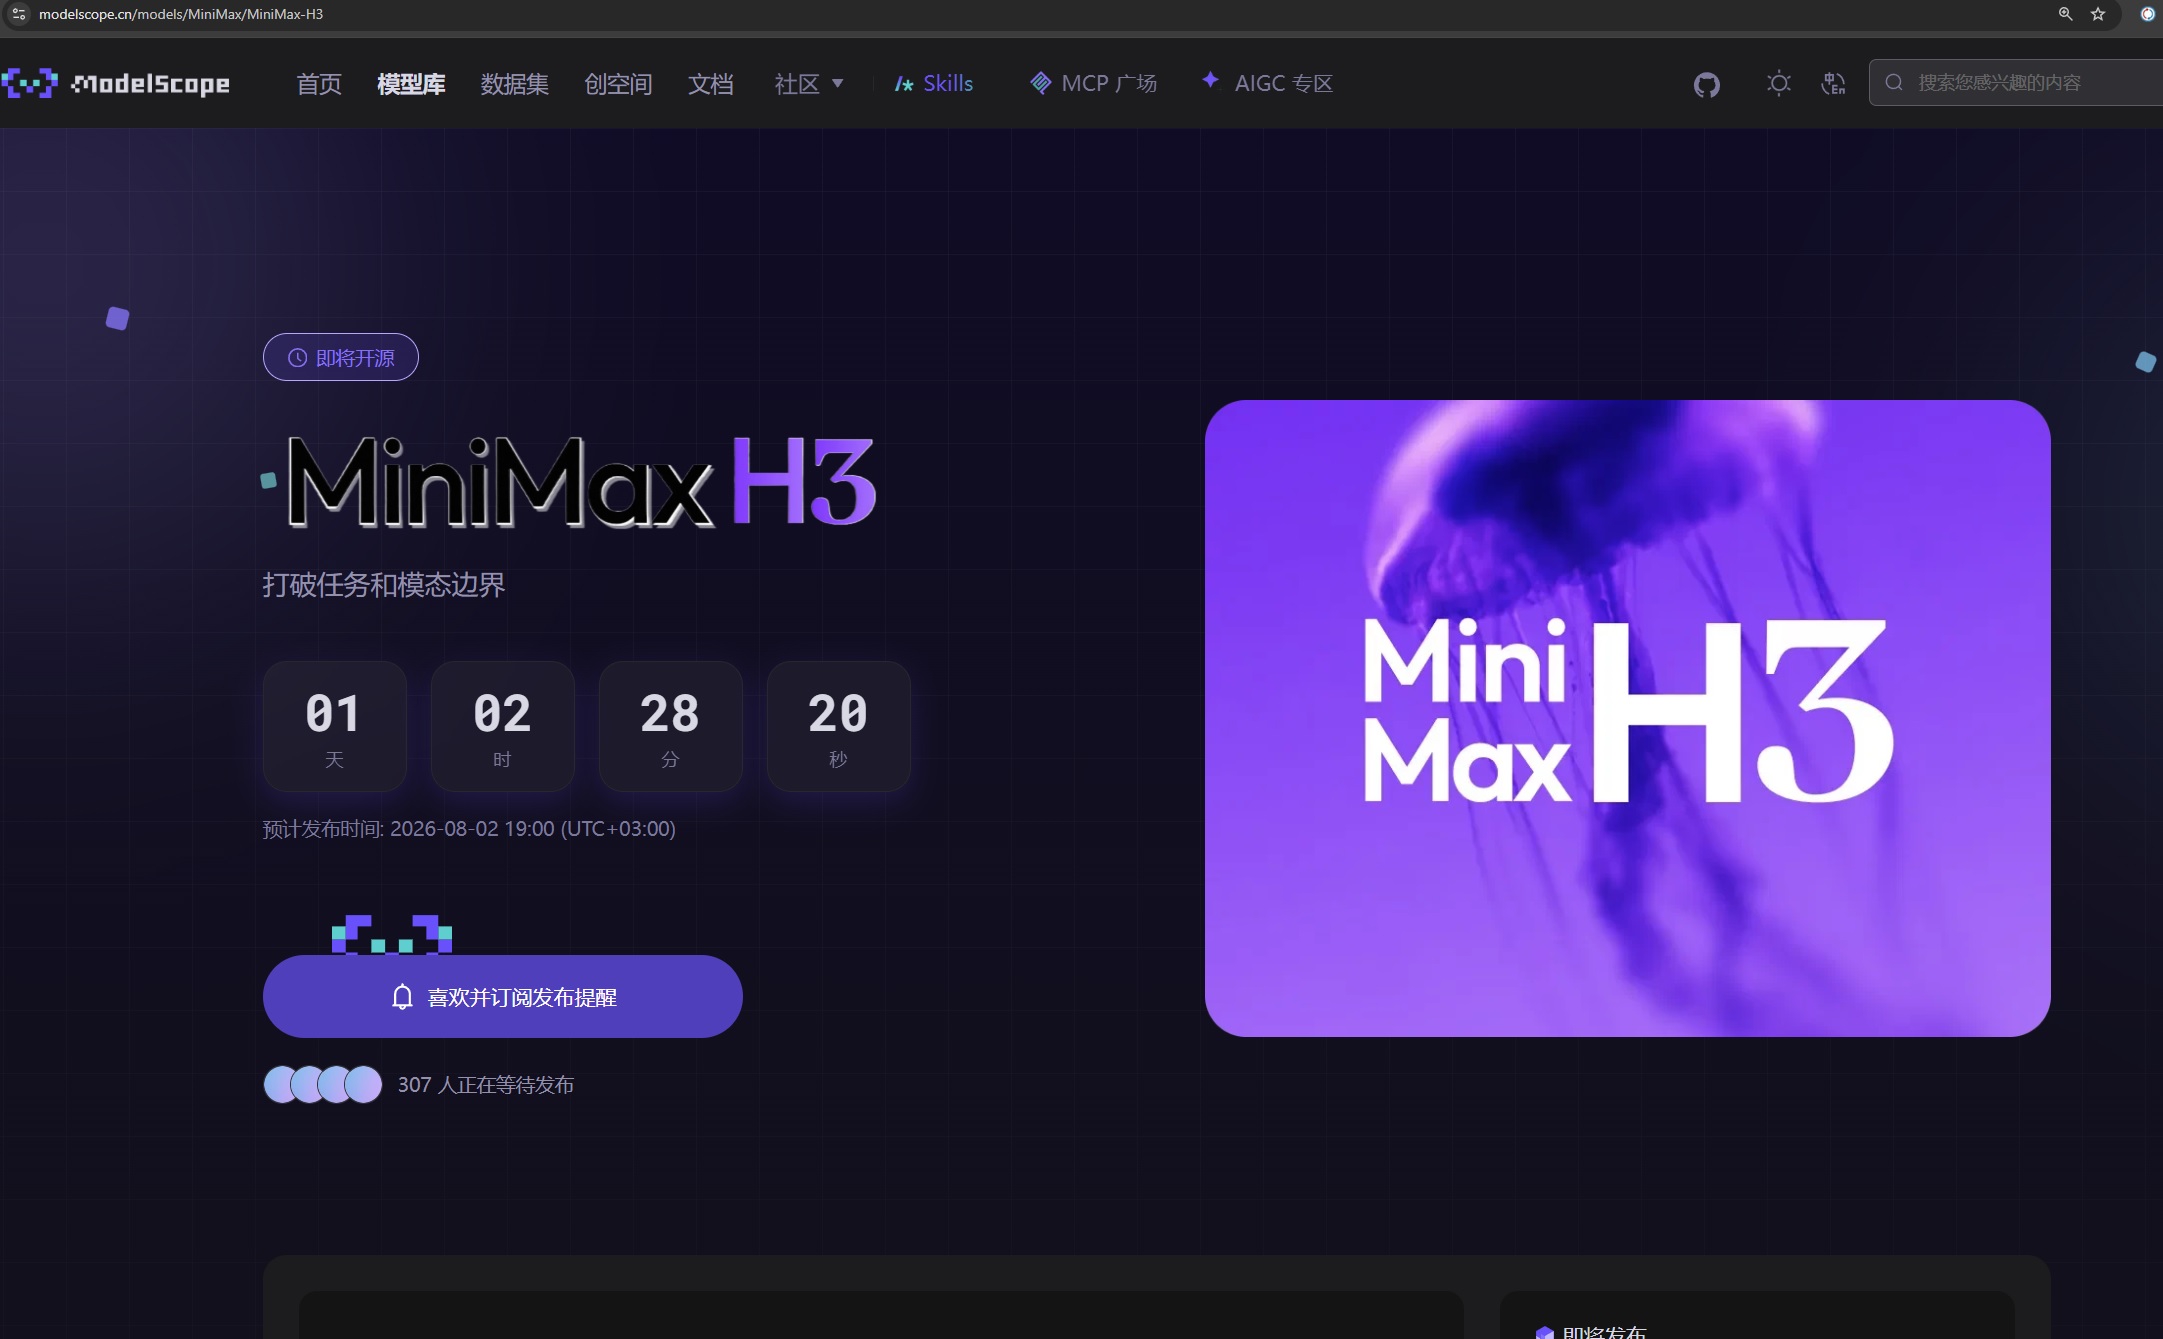The image size is (2163, 1339).
Task: Click the MiniMax H3 jellyfish banner image
Action: [x=1628, y=718]
